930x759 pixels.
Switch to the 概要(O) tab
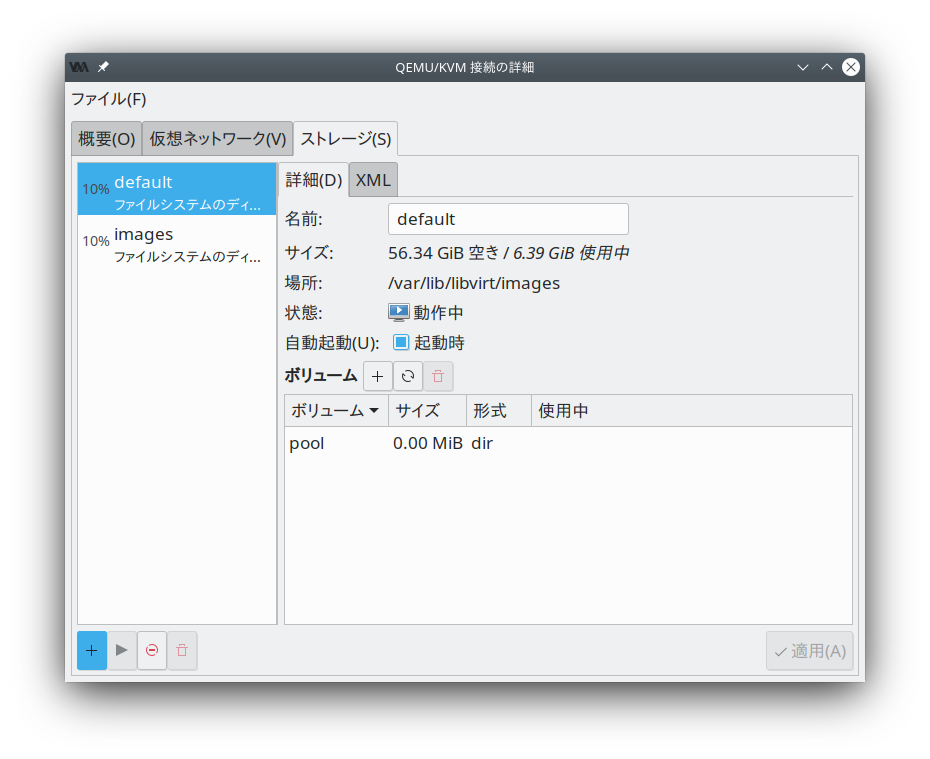click(x=107, y=139)
